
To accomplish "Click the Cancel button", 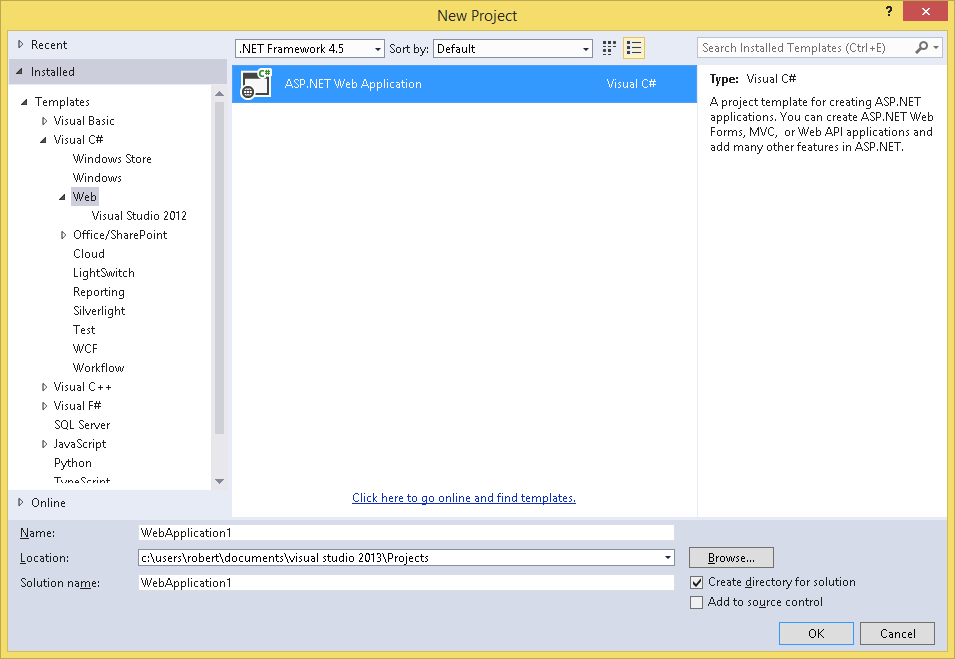I will [897, 633].
